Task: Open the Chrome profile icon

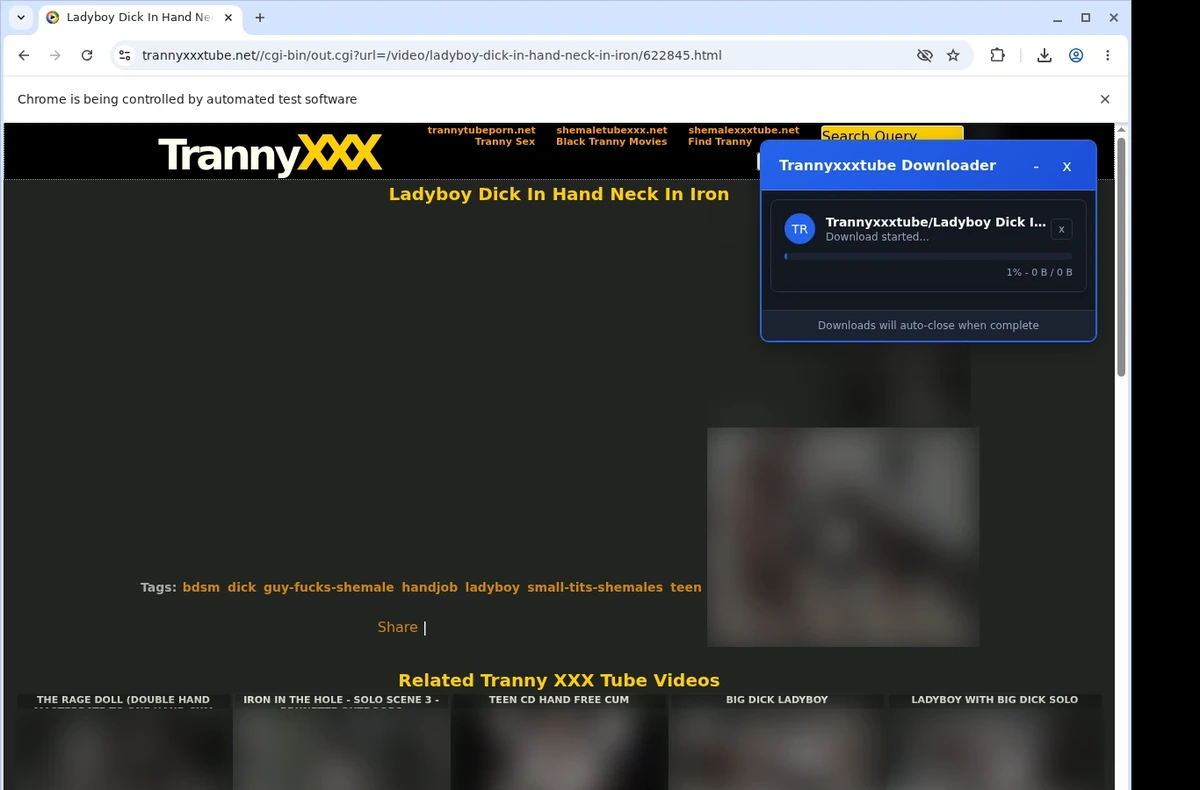Action: [x=1076, y=56]
